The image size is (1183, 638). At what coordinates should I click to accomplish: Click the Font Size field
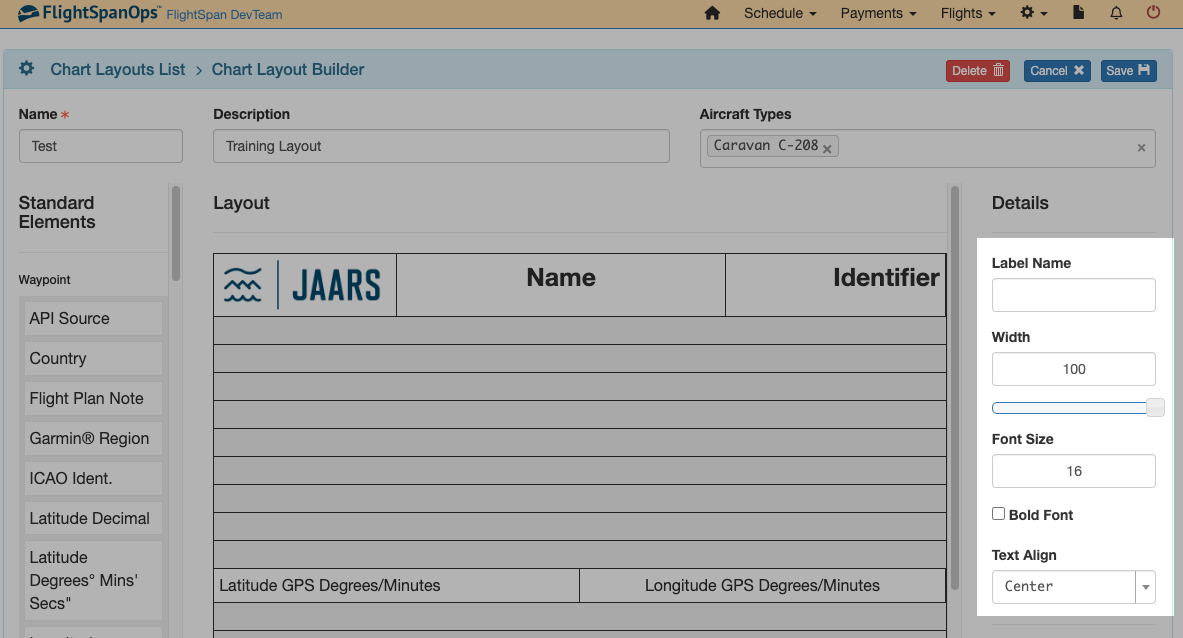pos(1074,471)
